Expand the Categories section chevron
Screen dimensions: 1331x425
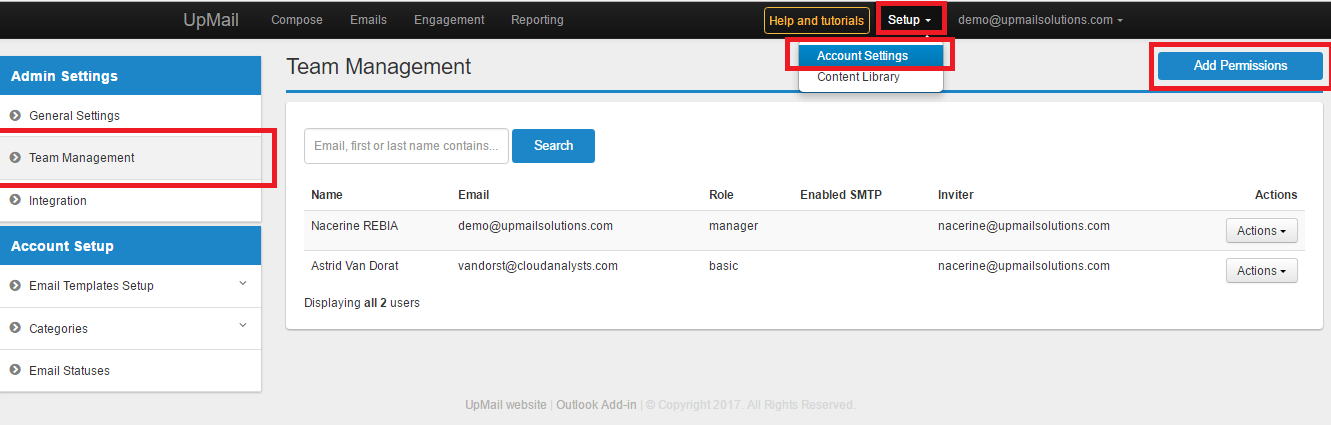coord(243,326)
